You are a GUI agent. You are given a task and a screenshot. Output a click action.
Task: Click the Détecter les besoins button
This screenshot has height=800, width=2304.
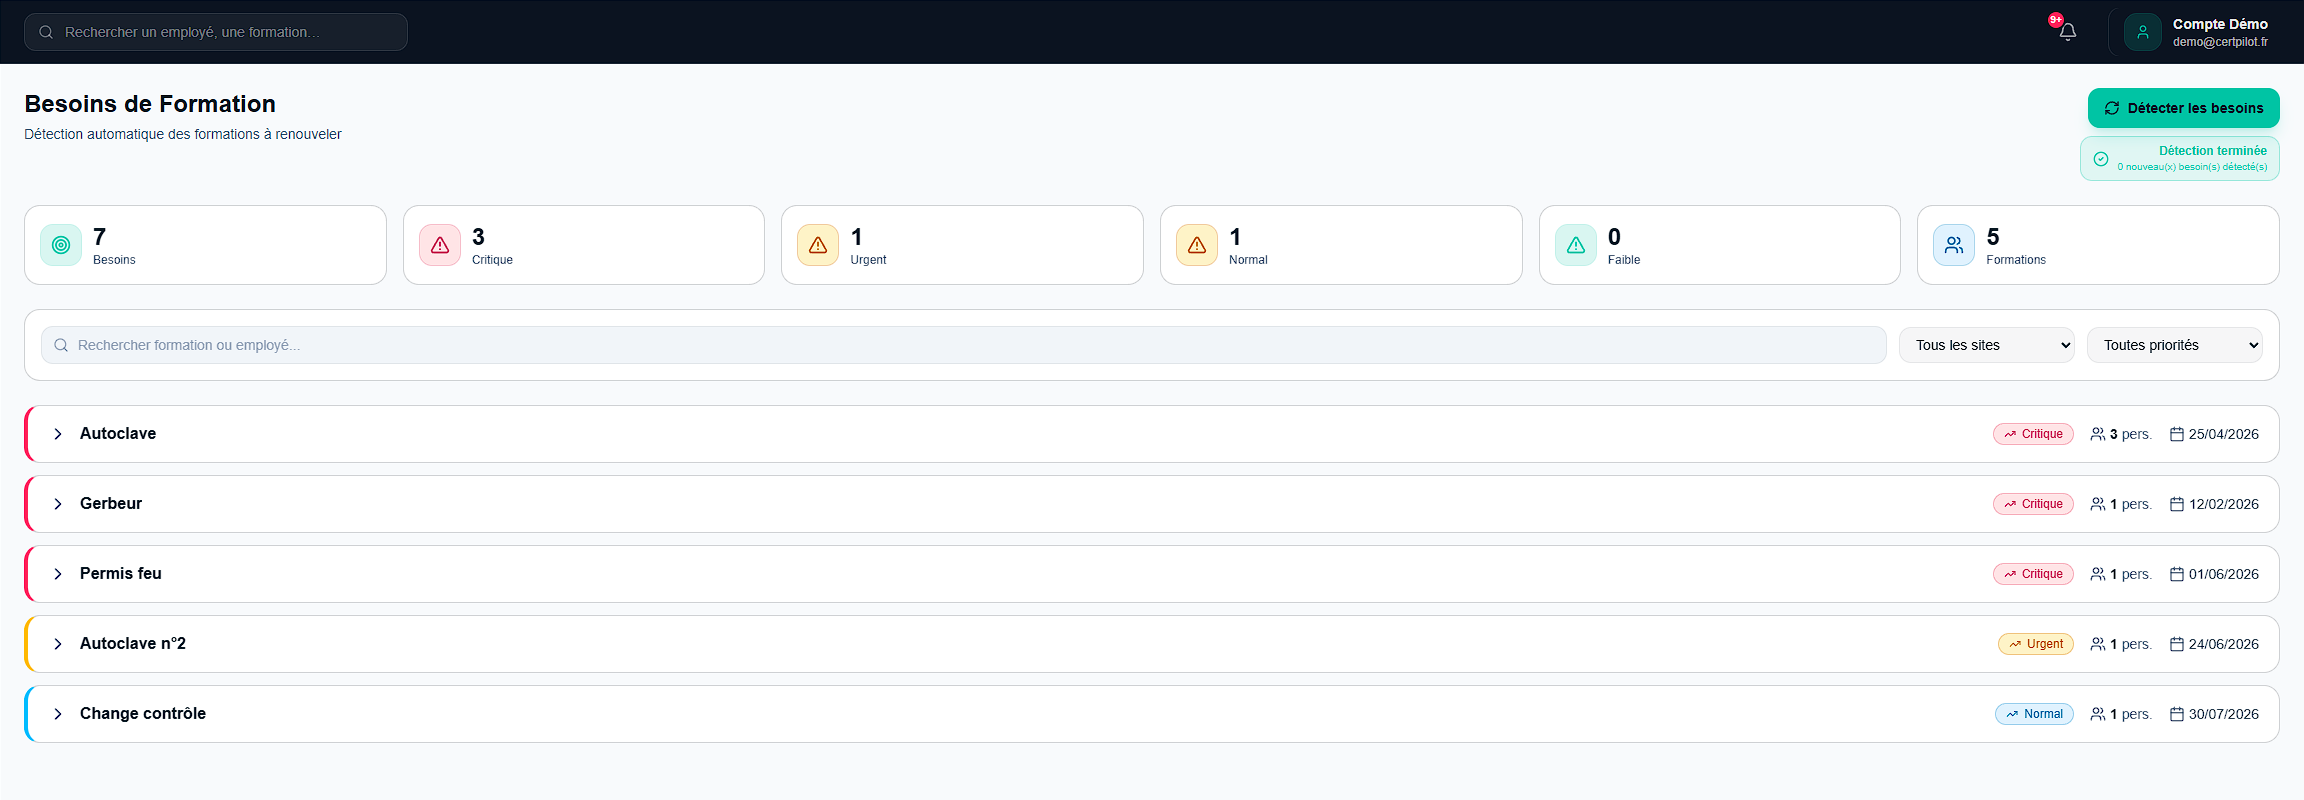(2183, 108)
